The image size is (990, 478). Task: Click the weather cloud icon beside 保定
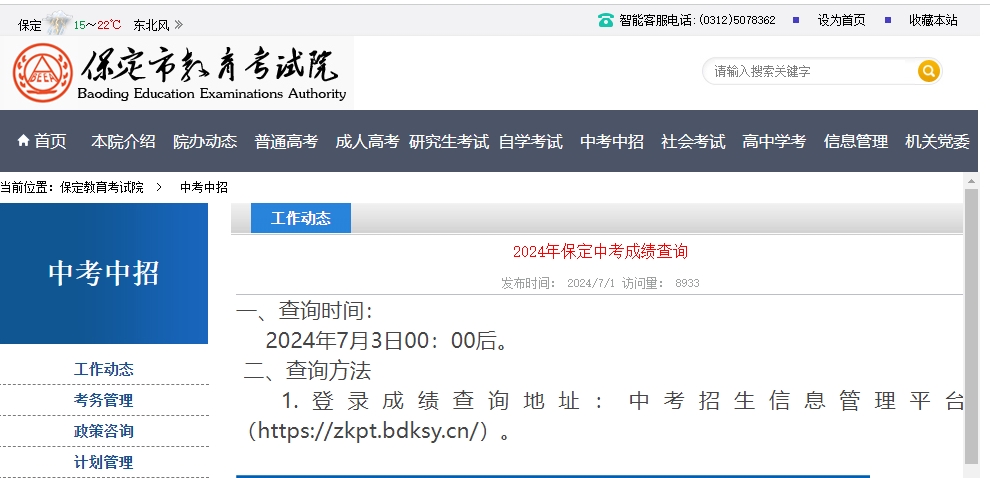(58, 24)
